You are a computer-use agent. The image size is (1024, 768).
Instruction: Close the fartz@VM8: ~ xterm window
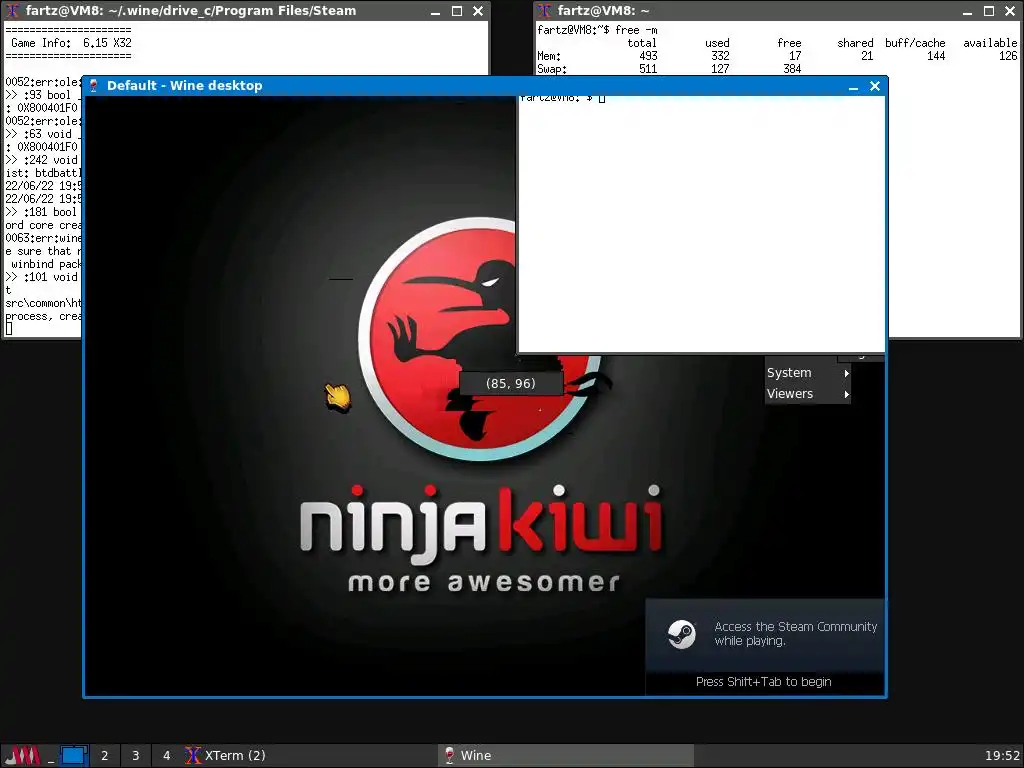[x=1010, y=11]
